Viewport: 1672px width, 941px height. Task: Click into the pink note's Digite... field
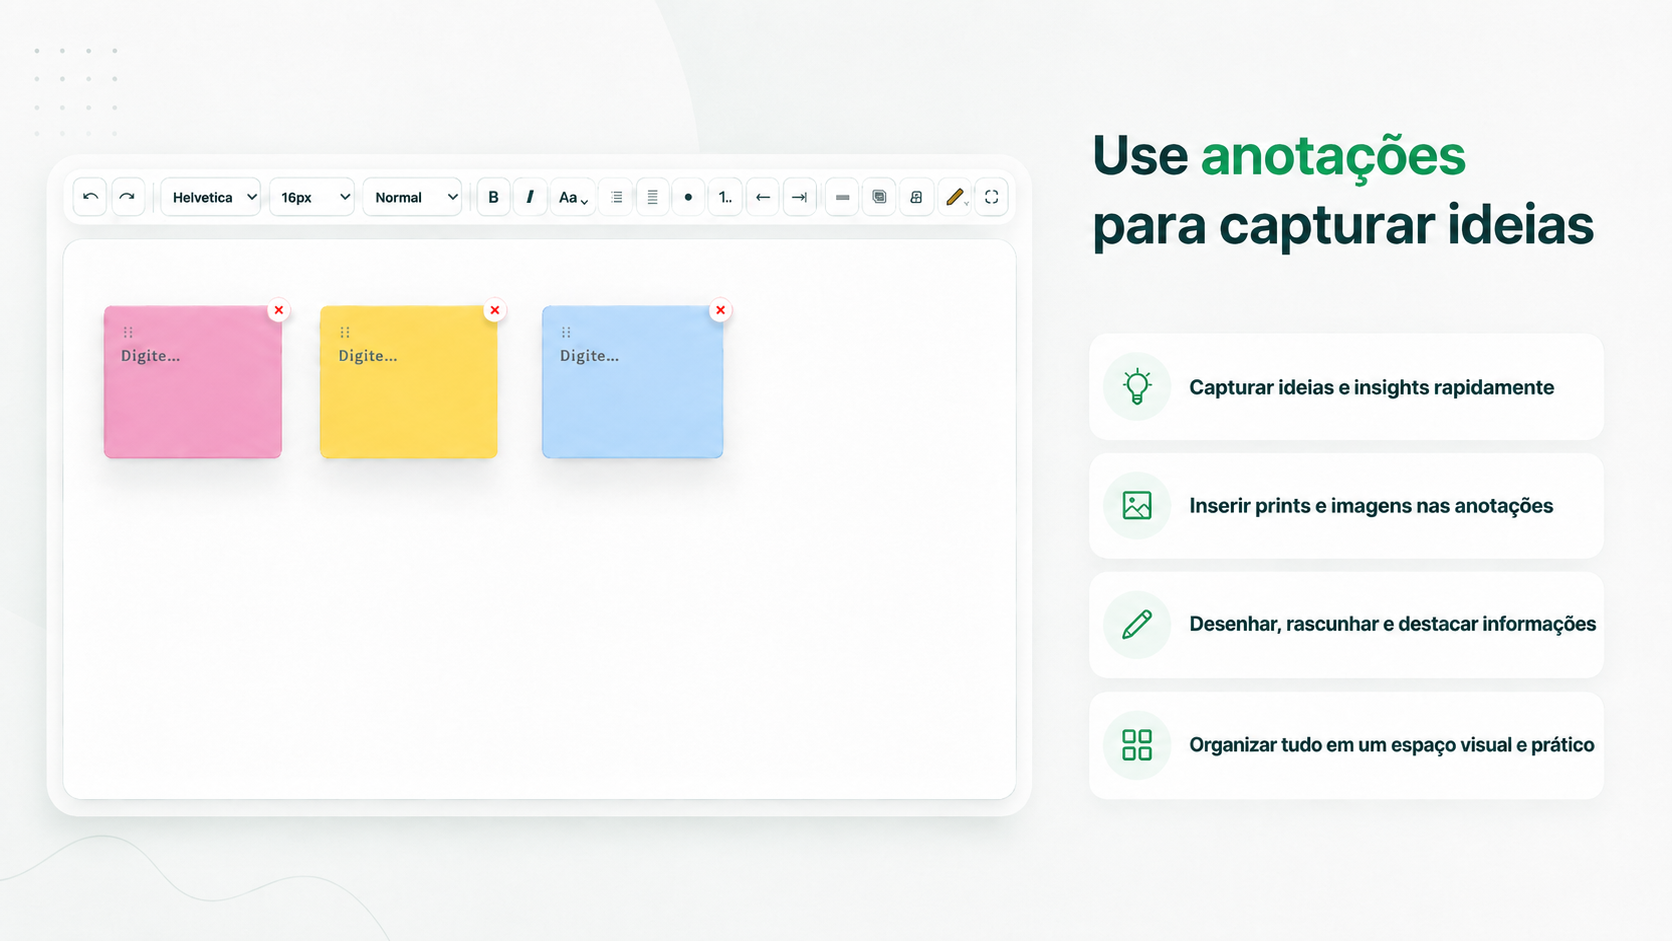(151, 355)
